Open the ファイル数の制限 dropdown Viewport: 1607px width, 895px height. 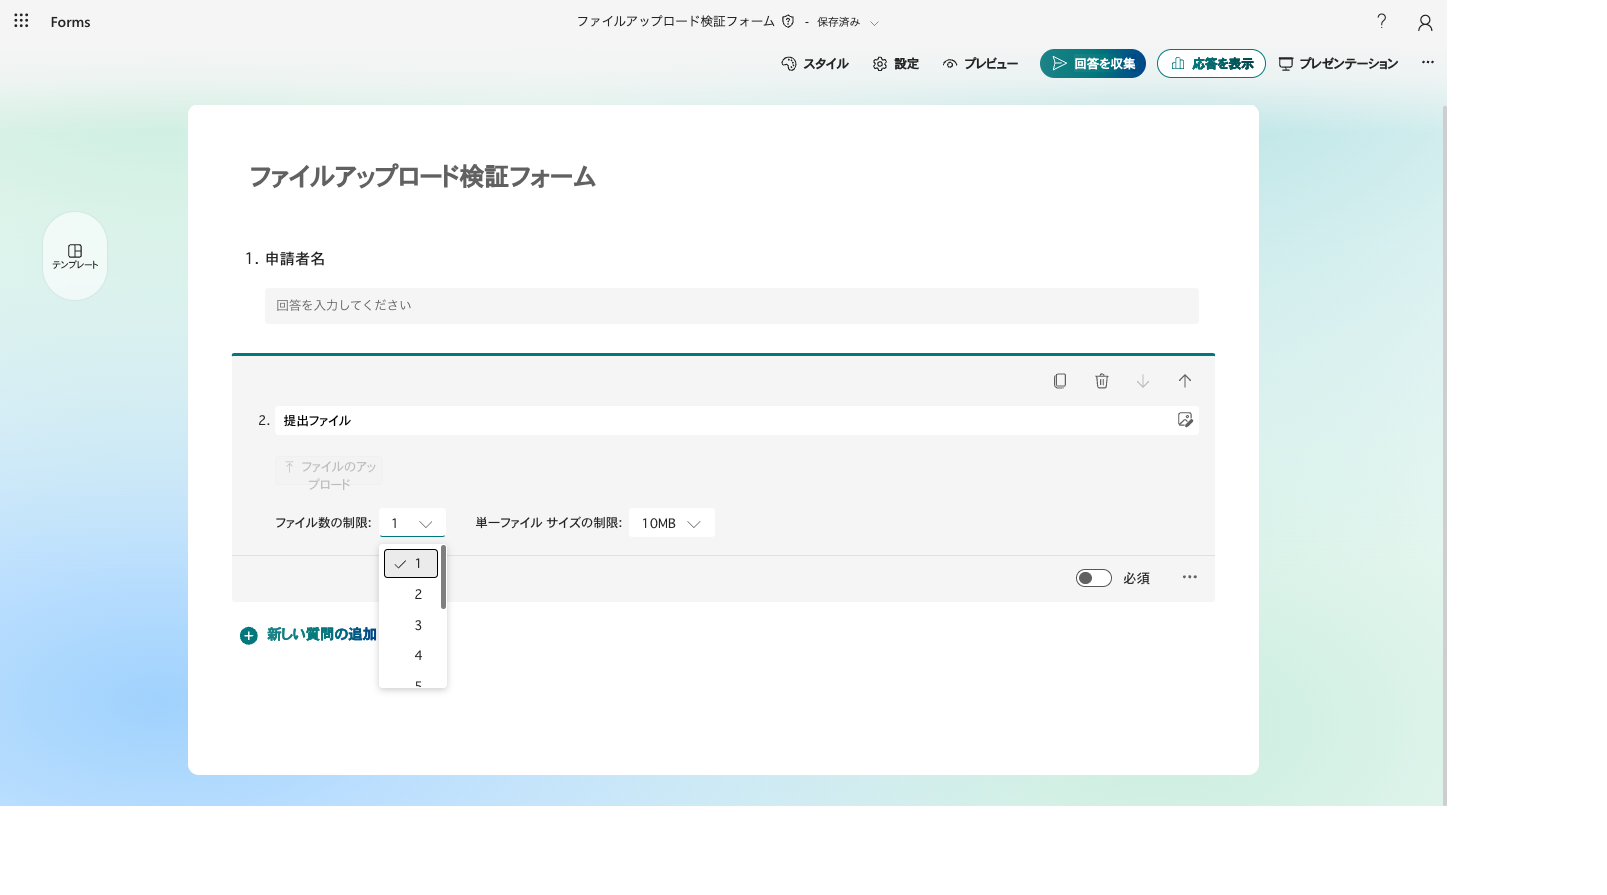[x=412, y=523]
